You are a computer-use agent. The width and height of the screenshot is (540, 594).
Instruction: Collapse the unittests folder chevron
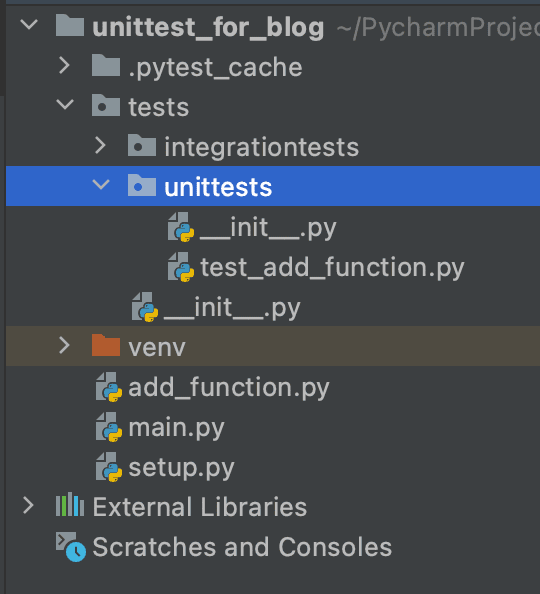click(101, 185)
